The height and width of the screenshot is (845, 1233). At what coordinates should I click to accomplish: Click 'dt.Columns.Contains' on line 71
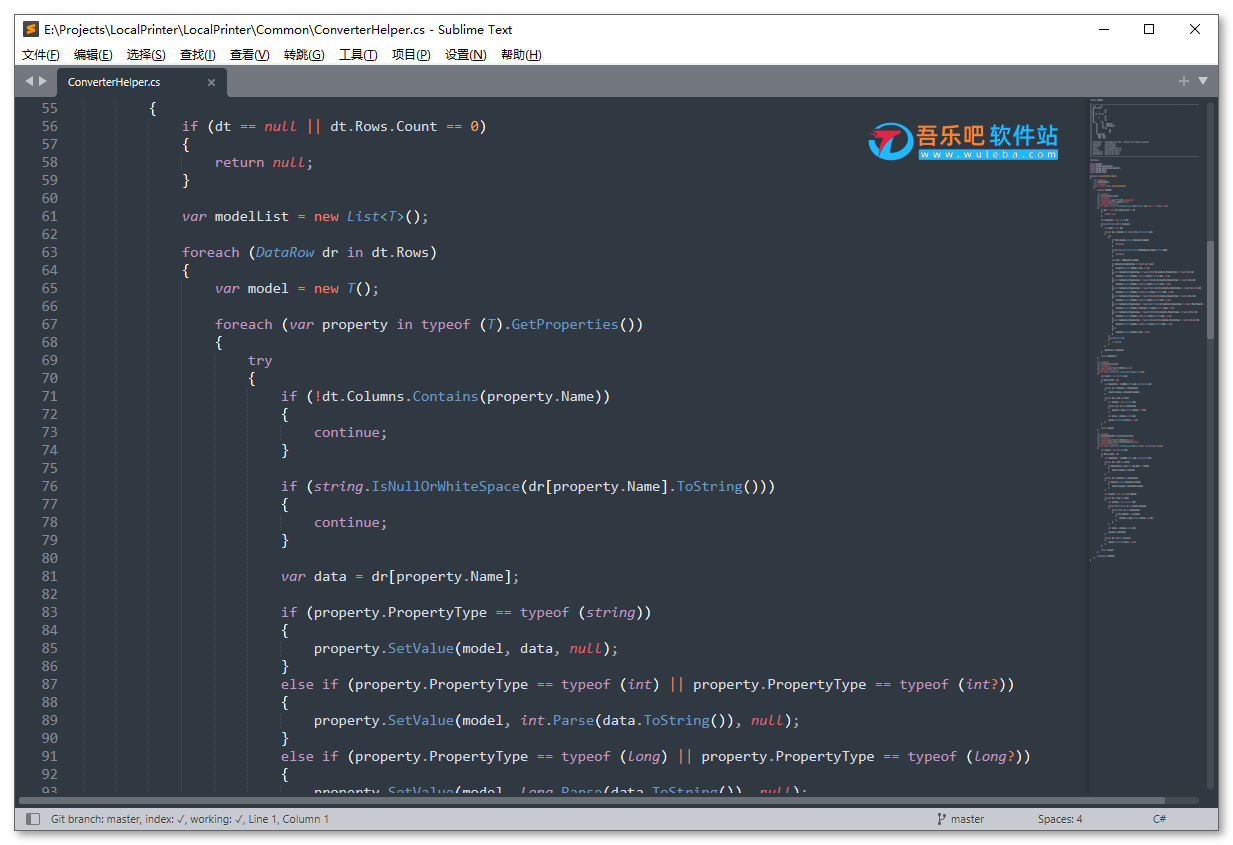point(400,396)
